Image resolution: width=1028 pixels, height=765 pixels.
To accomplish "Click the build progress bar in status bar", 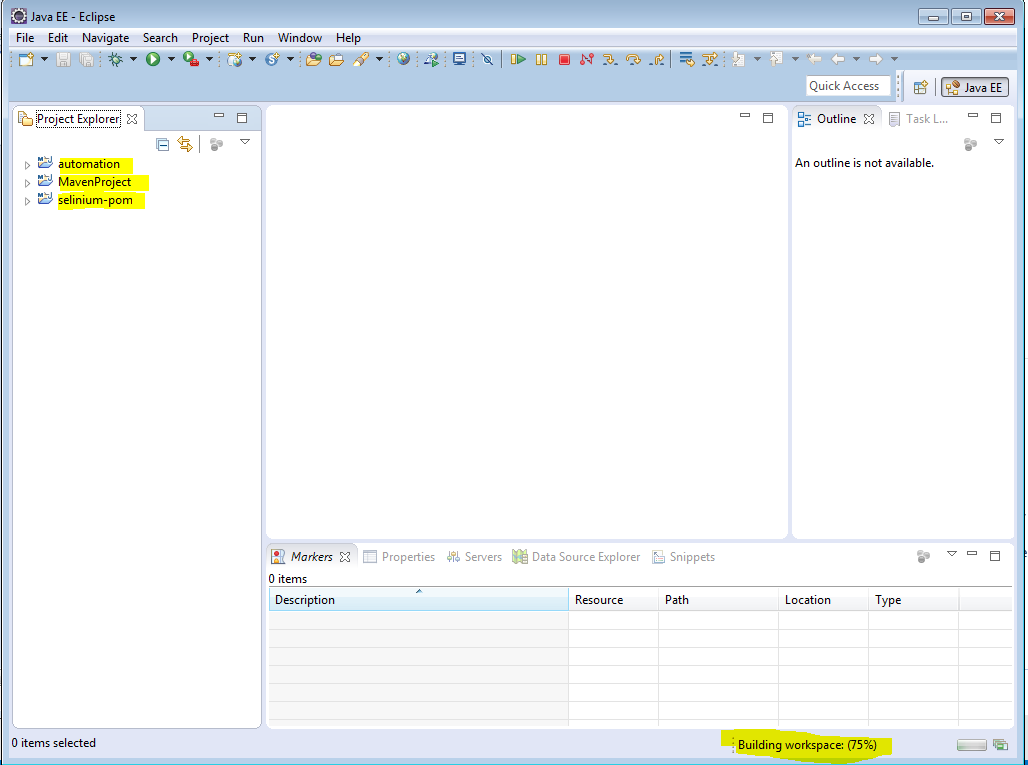I will pyautogui.click(x=971, y=745).
